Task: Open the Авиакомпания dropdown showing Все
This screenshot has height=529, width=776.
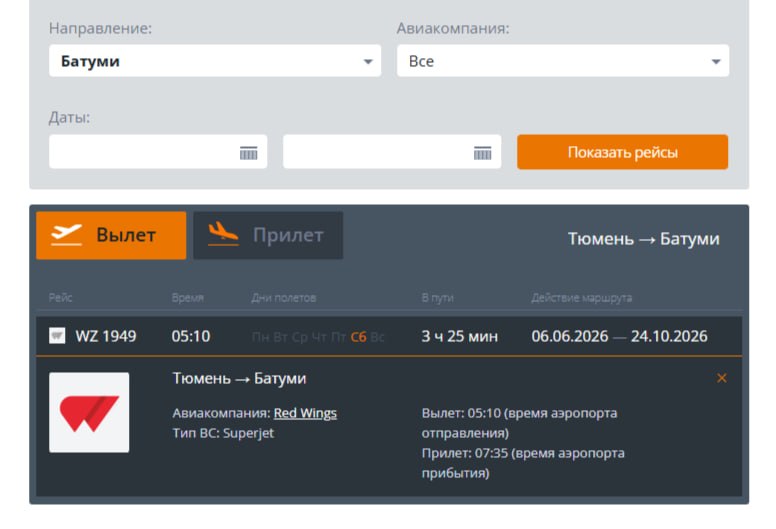Action: (x=563, y=61)
